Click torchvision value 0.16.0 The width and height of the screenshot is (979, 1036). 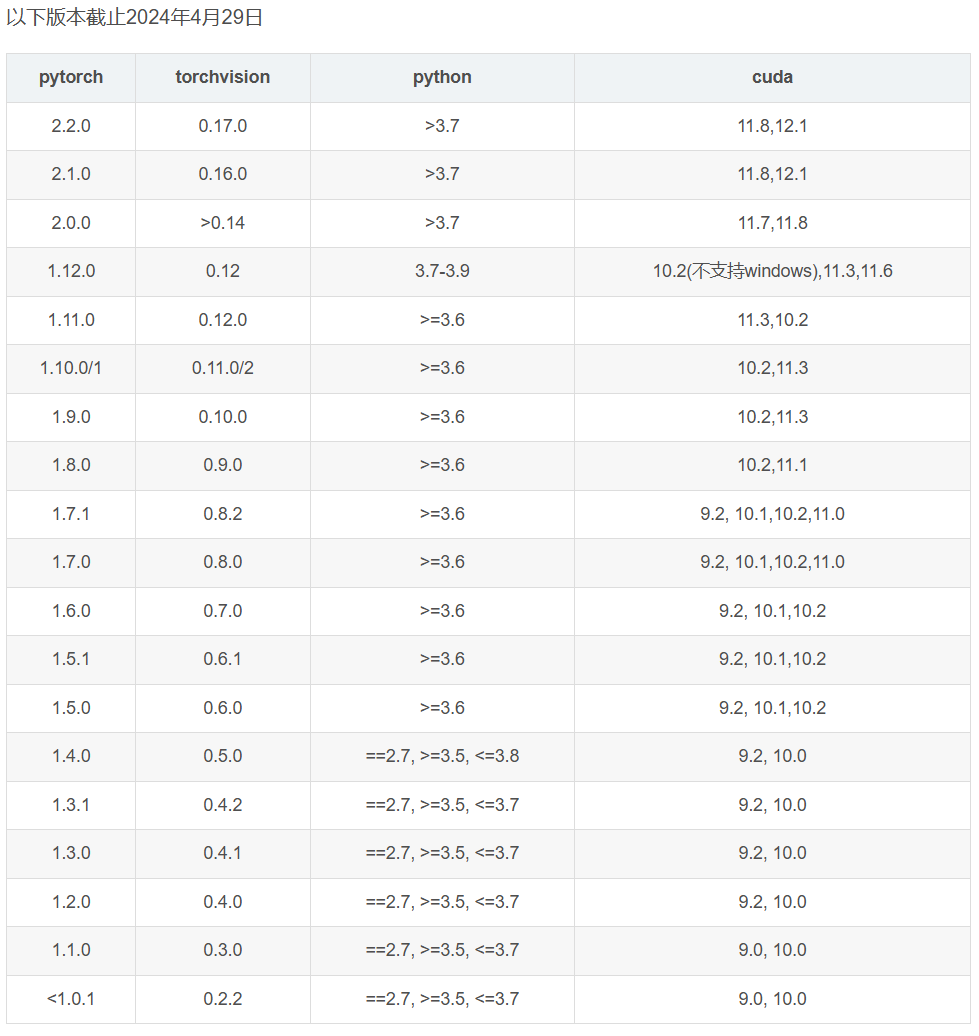coord(223,174)
